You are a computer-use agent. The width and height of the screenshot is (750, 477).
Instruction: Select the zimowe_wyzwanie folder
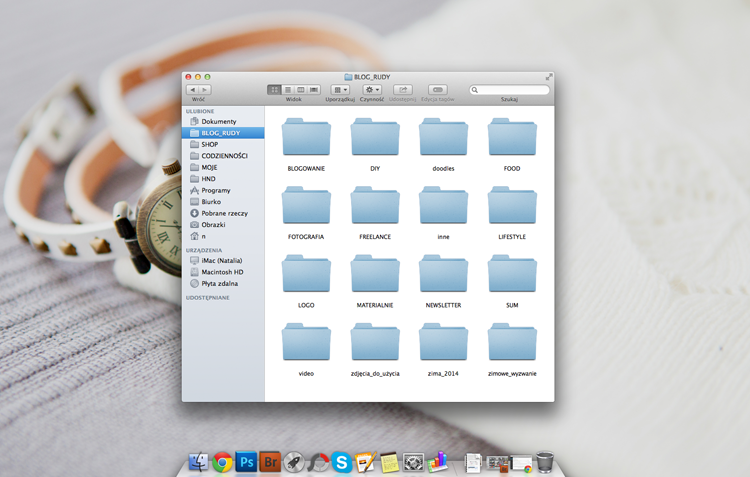pos(512,350)
